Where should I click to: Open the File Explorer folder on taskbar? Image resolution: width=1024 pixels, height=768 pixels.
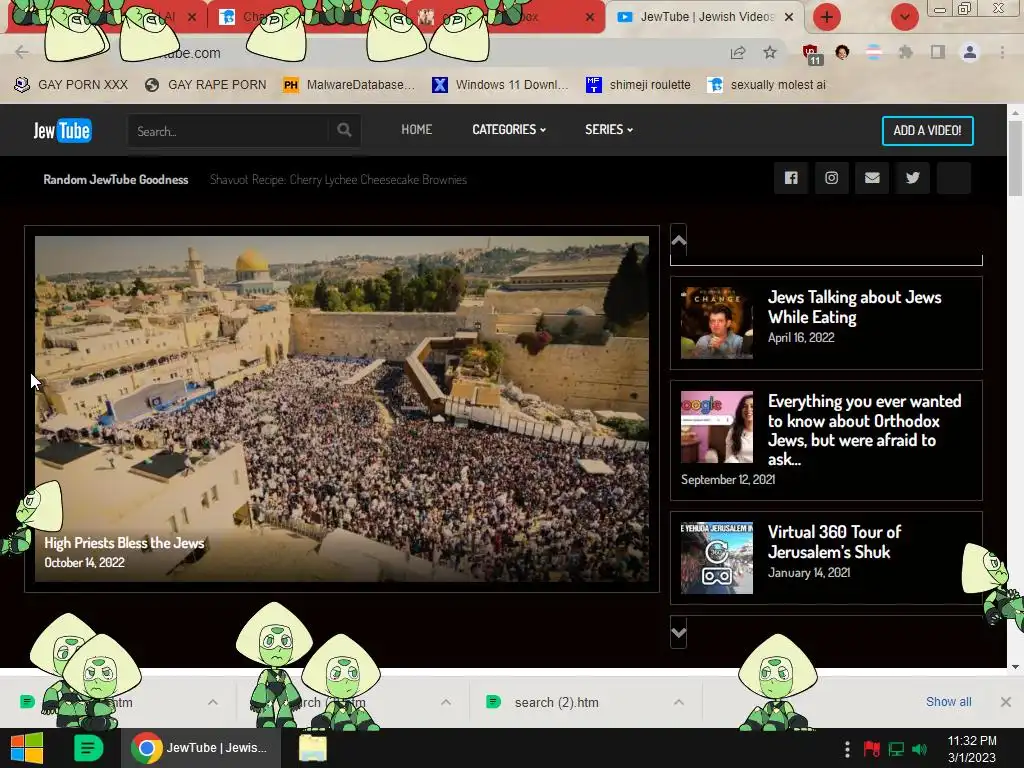313,748
